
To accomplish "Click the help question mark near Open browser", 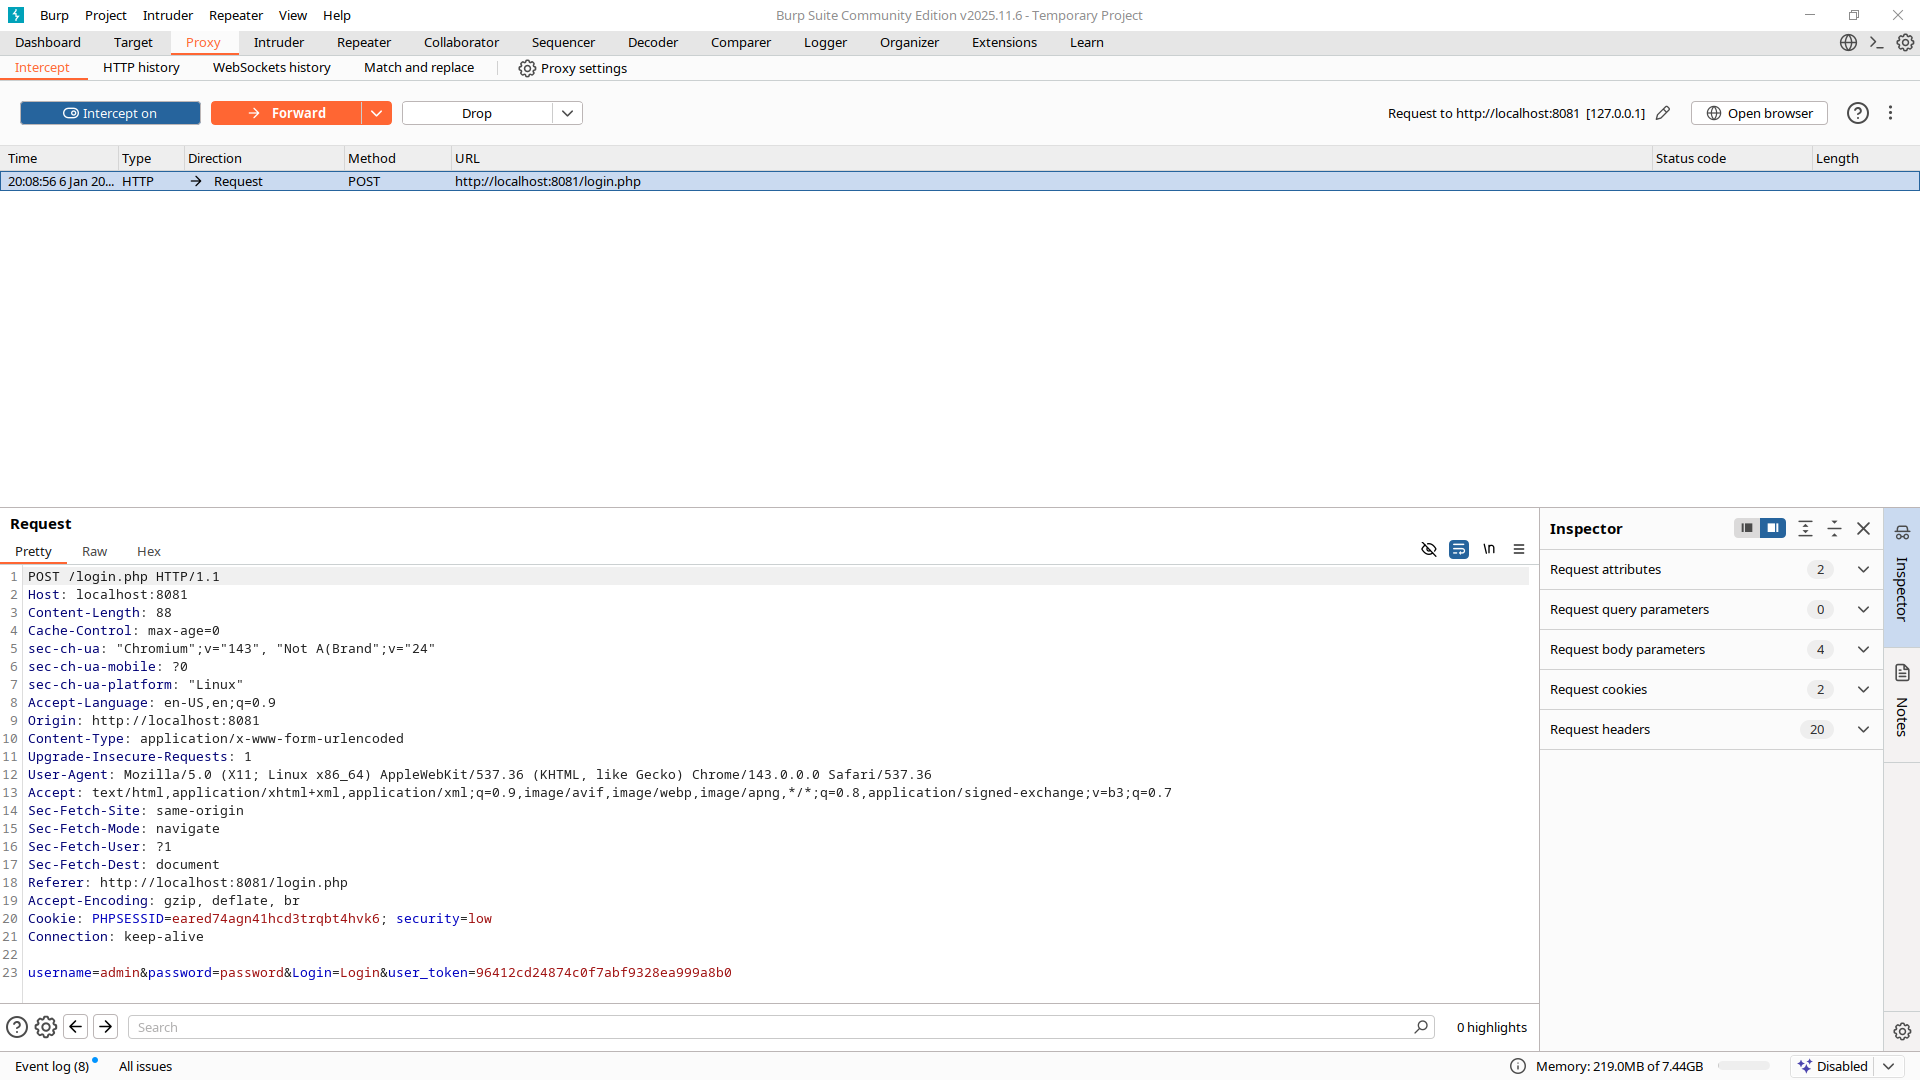I will coord(1858,113).
